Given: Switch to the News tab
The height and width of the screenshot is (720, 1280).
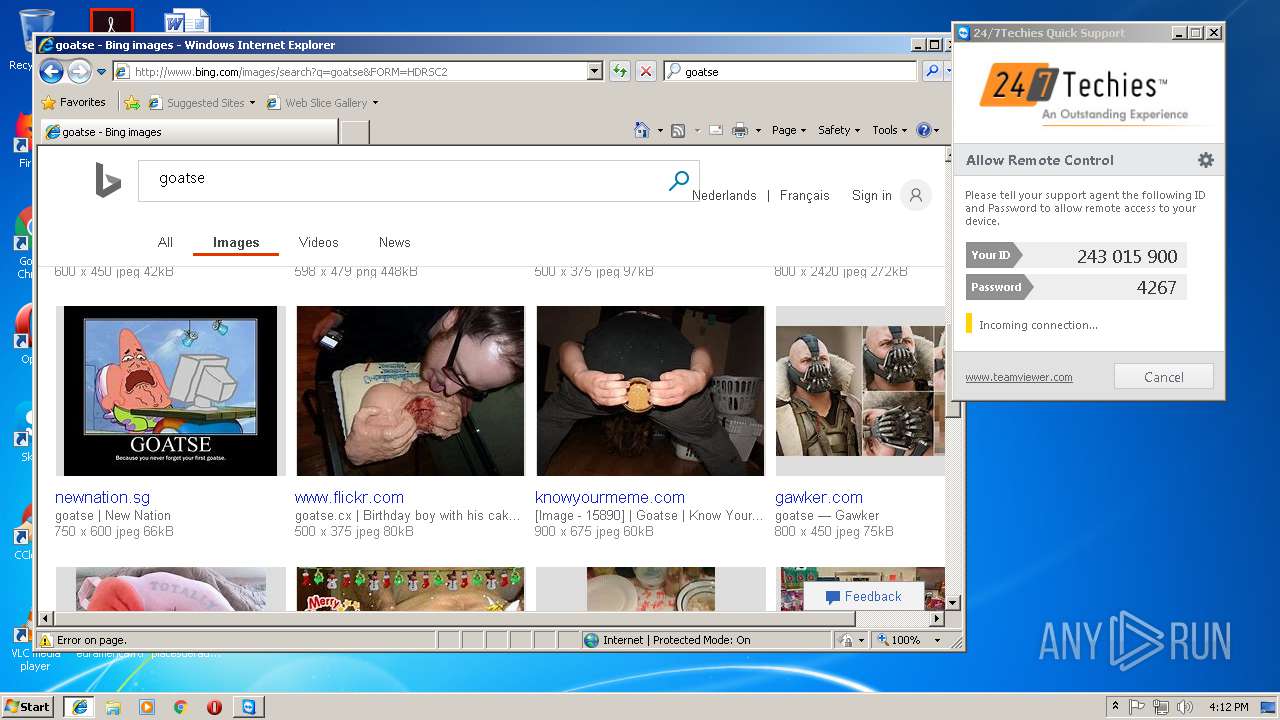Looking at the screenshot, I should point(395,242).
